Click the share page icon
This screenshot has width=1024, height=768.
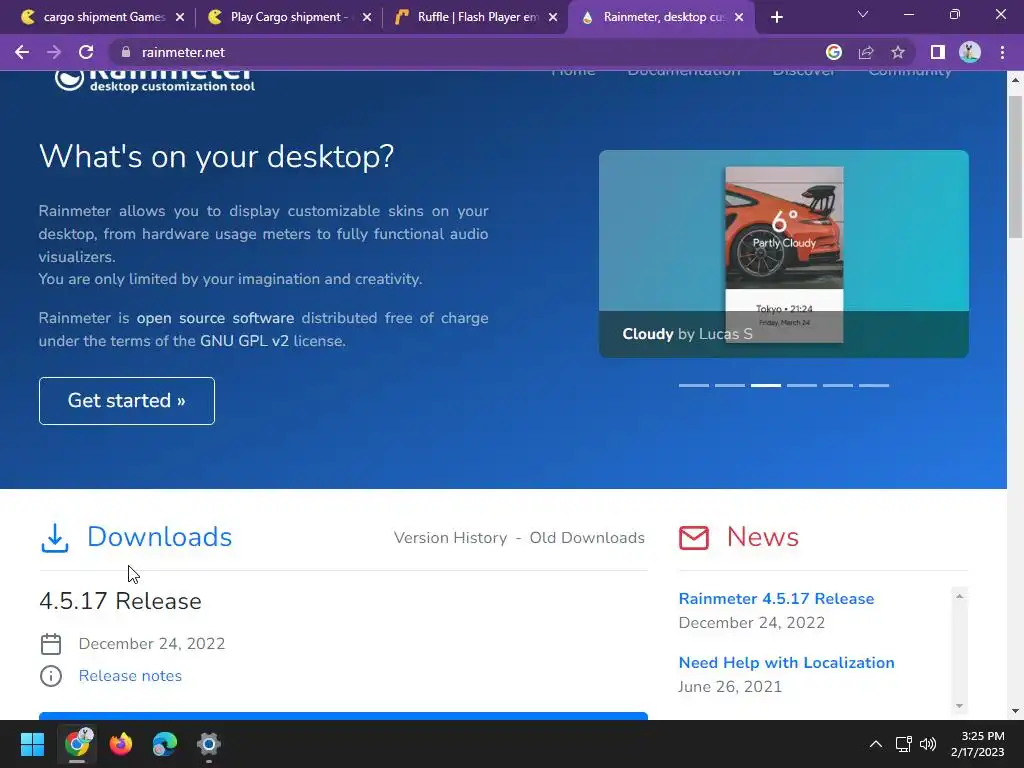click(866, 52)
